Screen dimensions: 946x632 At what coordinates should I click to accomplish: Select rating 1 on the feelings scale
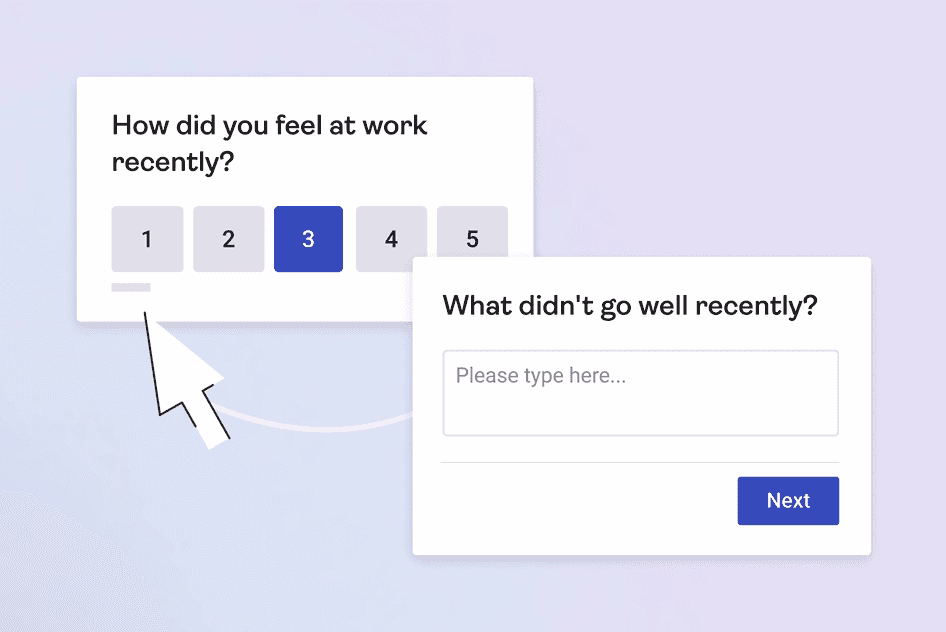click(x=147, y=239)
